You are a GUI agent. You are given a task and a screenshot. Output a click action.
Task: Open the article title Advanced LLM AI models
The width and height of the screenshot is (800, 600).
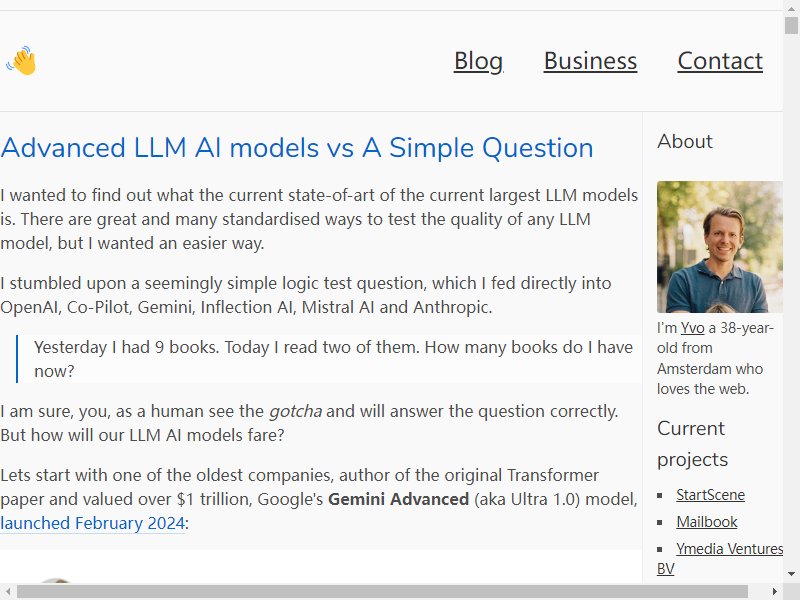tap(296, 148)
